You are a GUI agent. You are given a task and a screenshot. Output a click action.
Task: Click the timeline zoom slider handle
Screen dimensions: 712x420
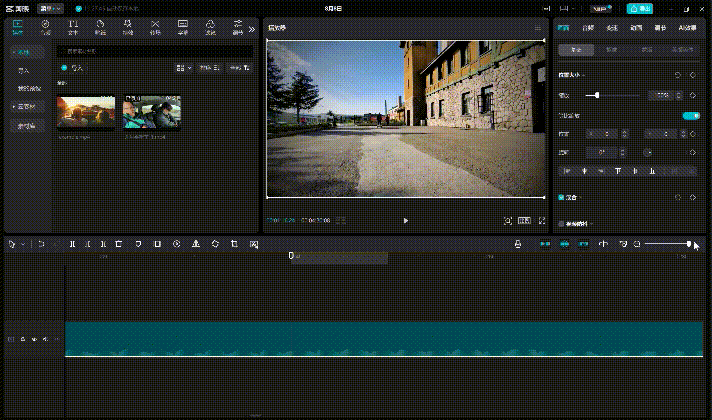689,244
